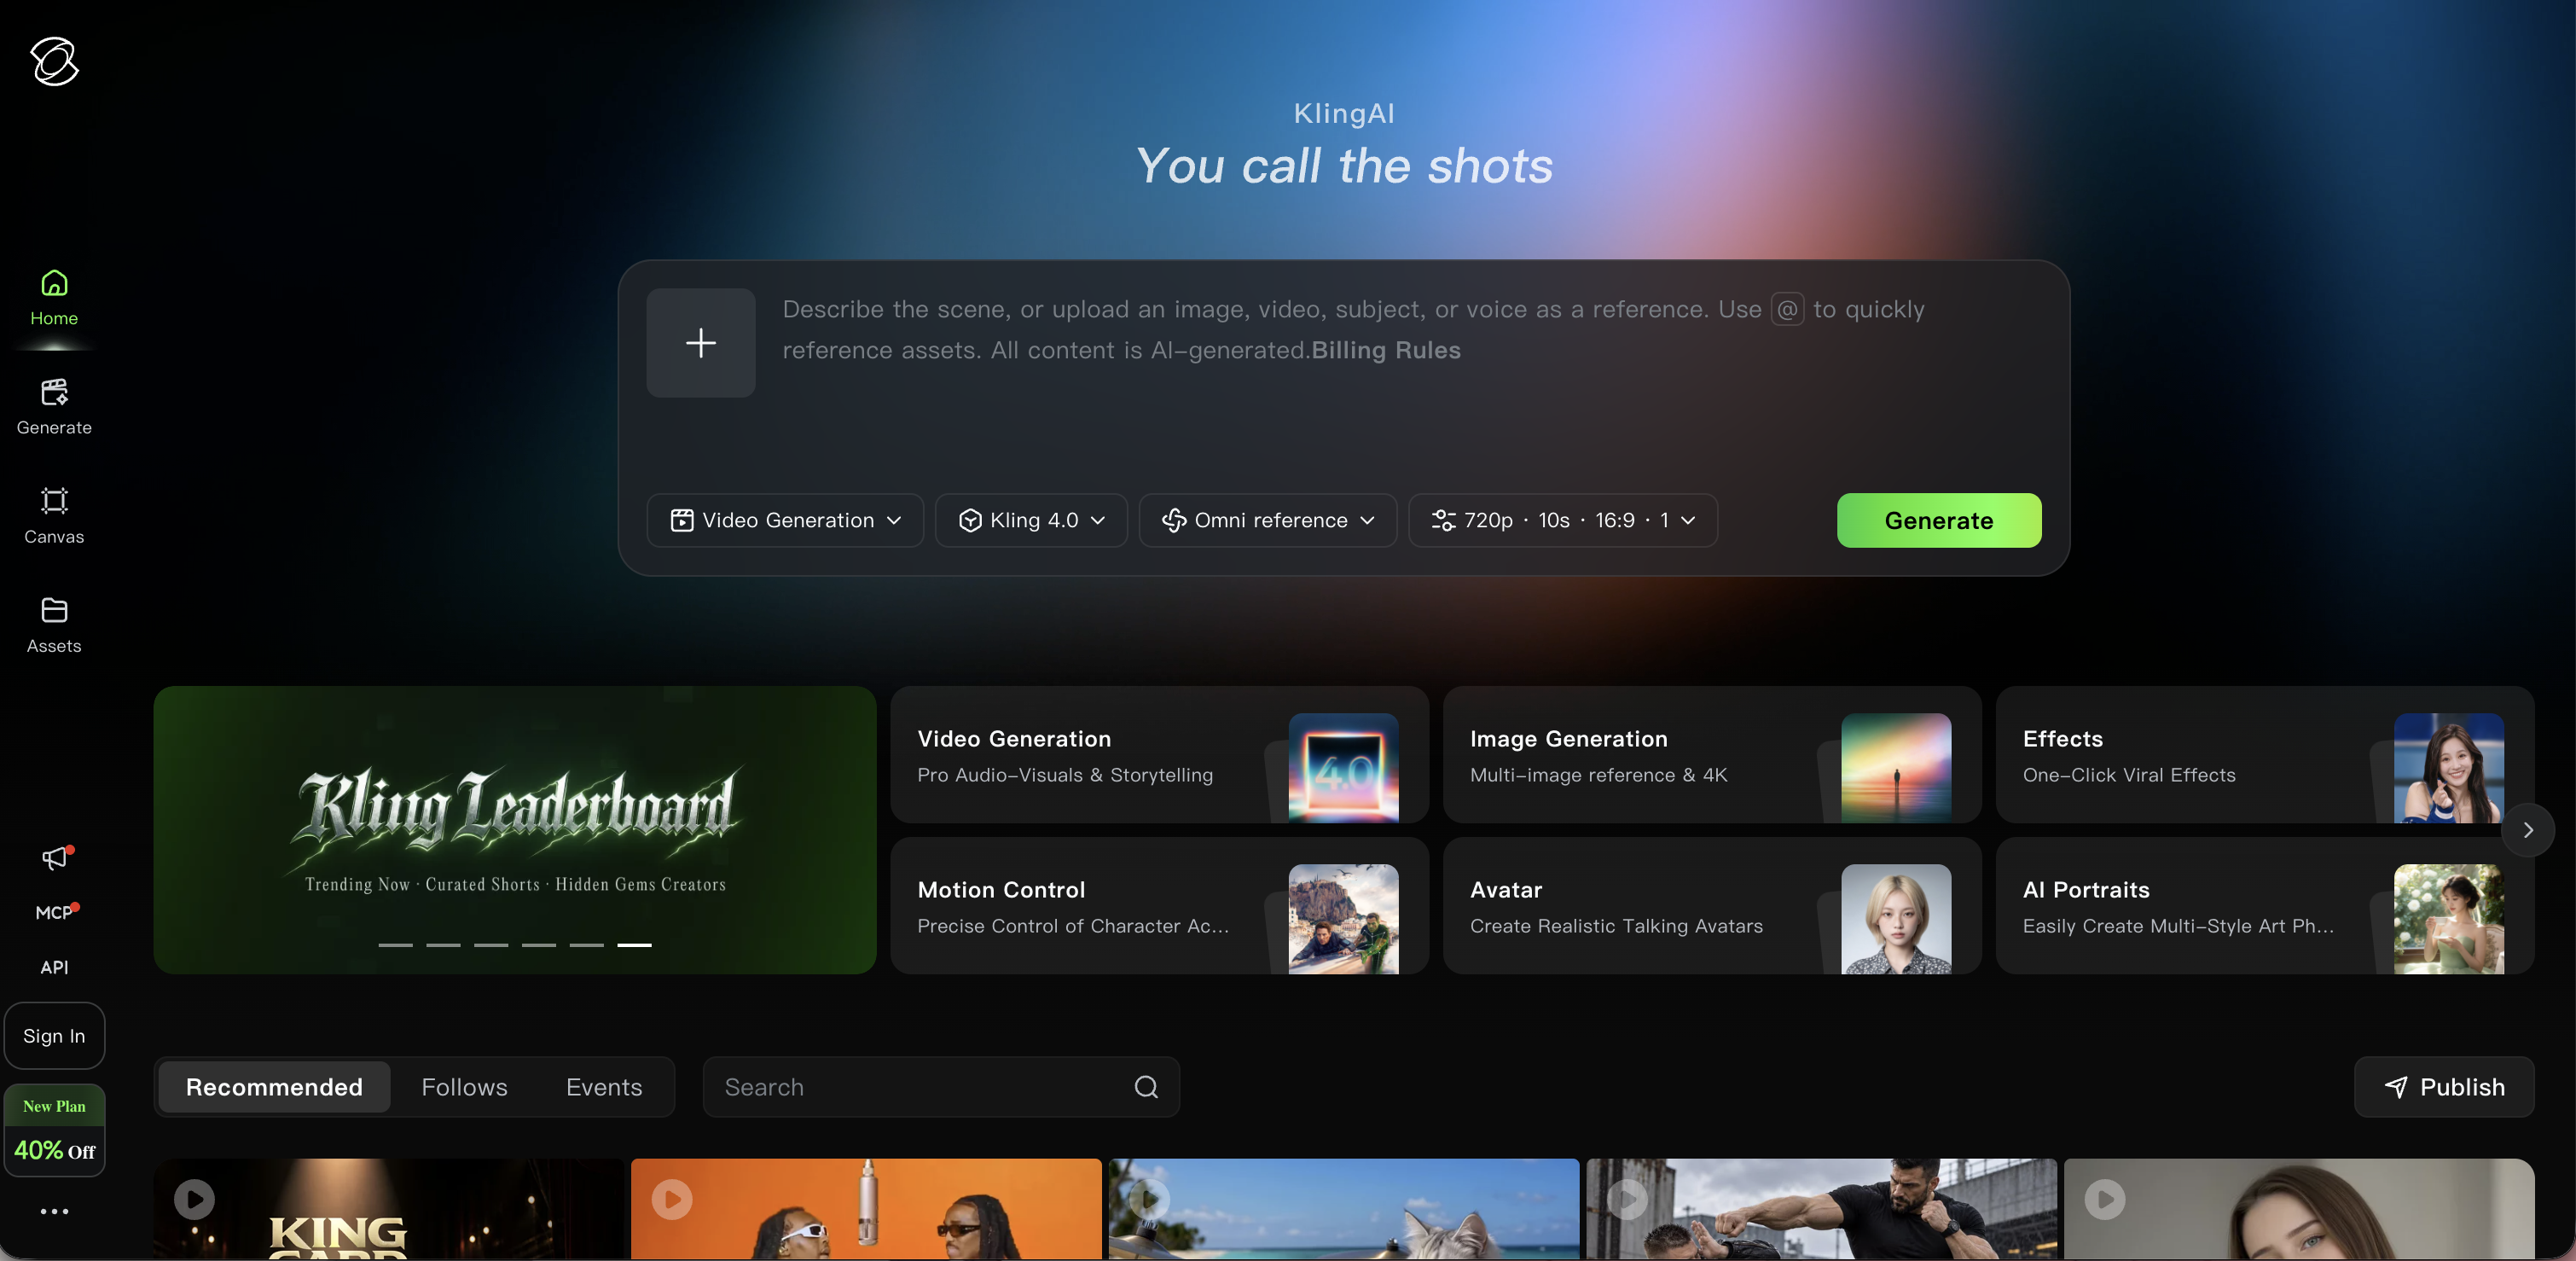The image size is (2576, 1261).
Task: Play the KING video thumbnail
Action: (194, 1199)
